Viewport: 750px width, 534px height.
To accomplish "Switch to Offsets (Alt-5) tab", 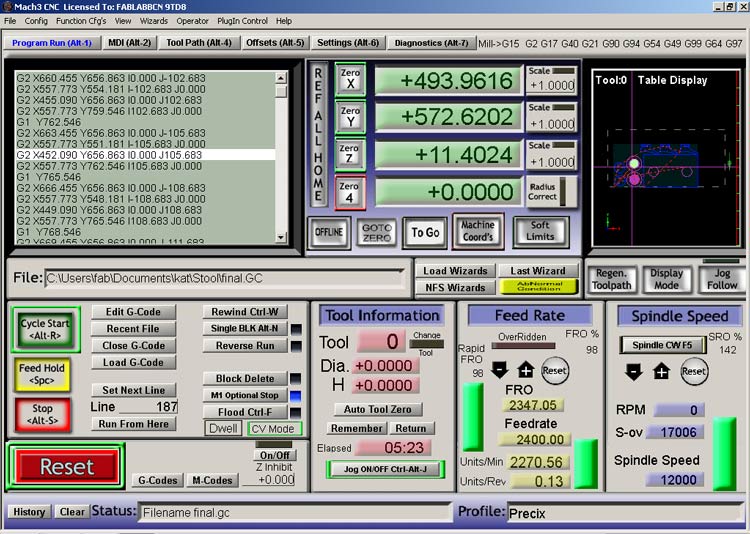I will point(275,43).
